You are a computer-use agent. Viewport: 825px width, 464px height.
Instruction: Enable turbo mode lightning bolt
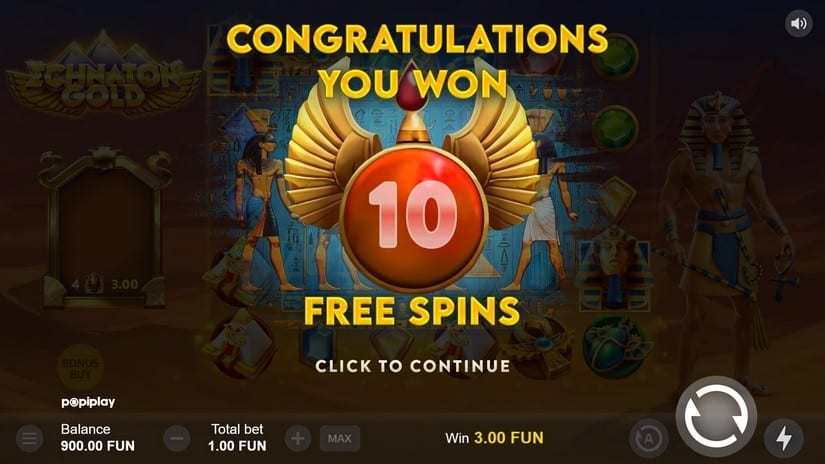(784, 438)
